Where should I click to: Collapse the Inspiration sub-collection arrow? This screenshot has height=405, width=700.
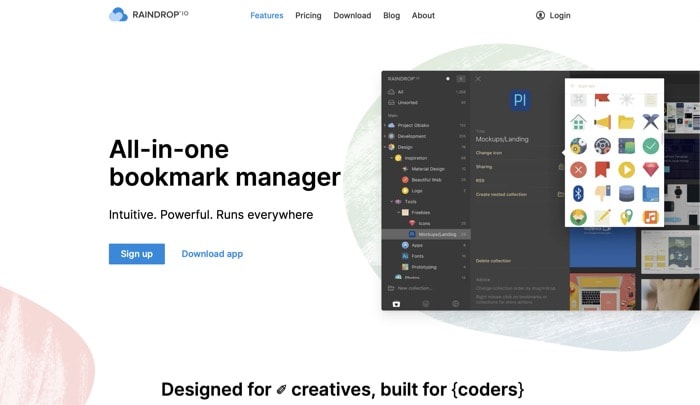tap(392, 158)
